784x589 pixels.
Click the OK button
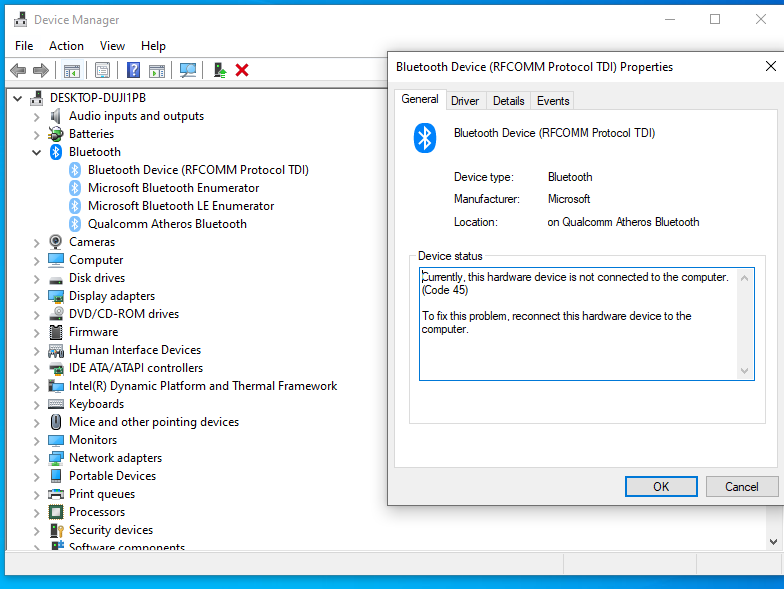[x=661, y=486]
